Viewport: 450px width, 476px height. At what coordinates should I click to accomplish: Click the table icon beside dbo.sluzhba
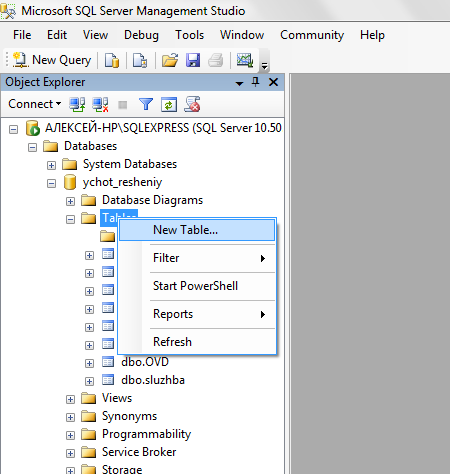click(108, 380)
